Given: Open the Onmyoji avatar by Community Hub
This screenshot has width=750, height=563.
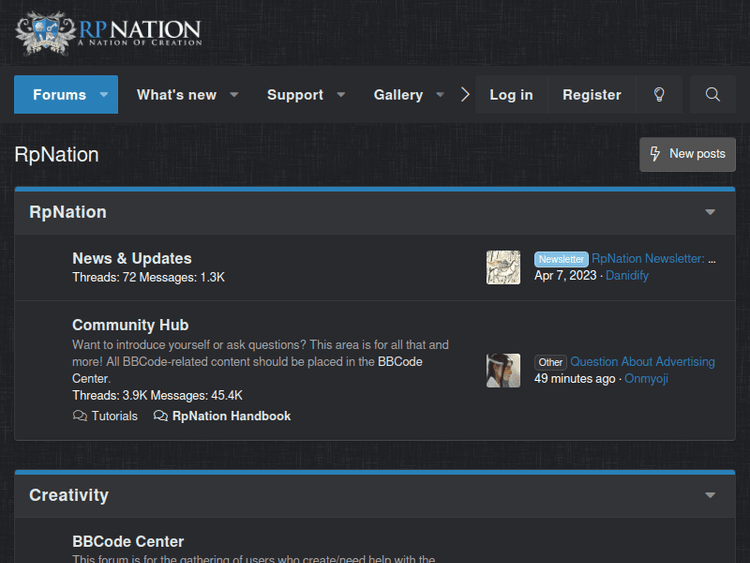Looking at the screenshot, I should (x=503, y=370).
